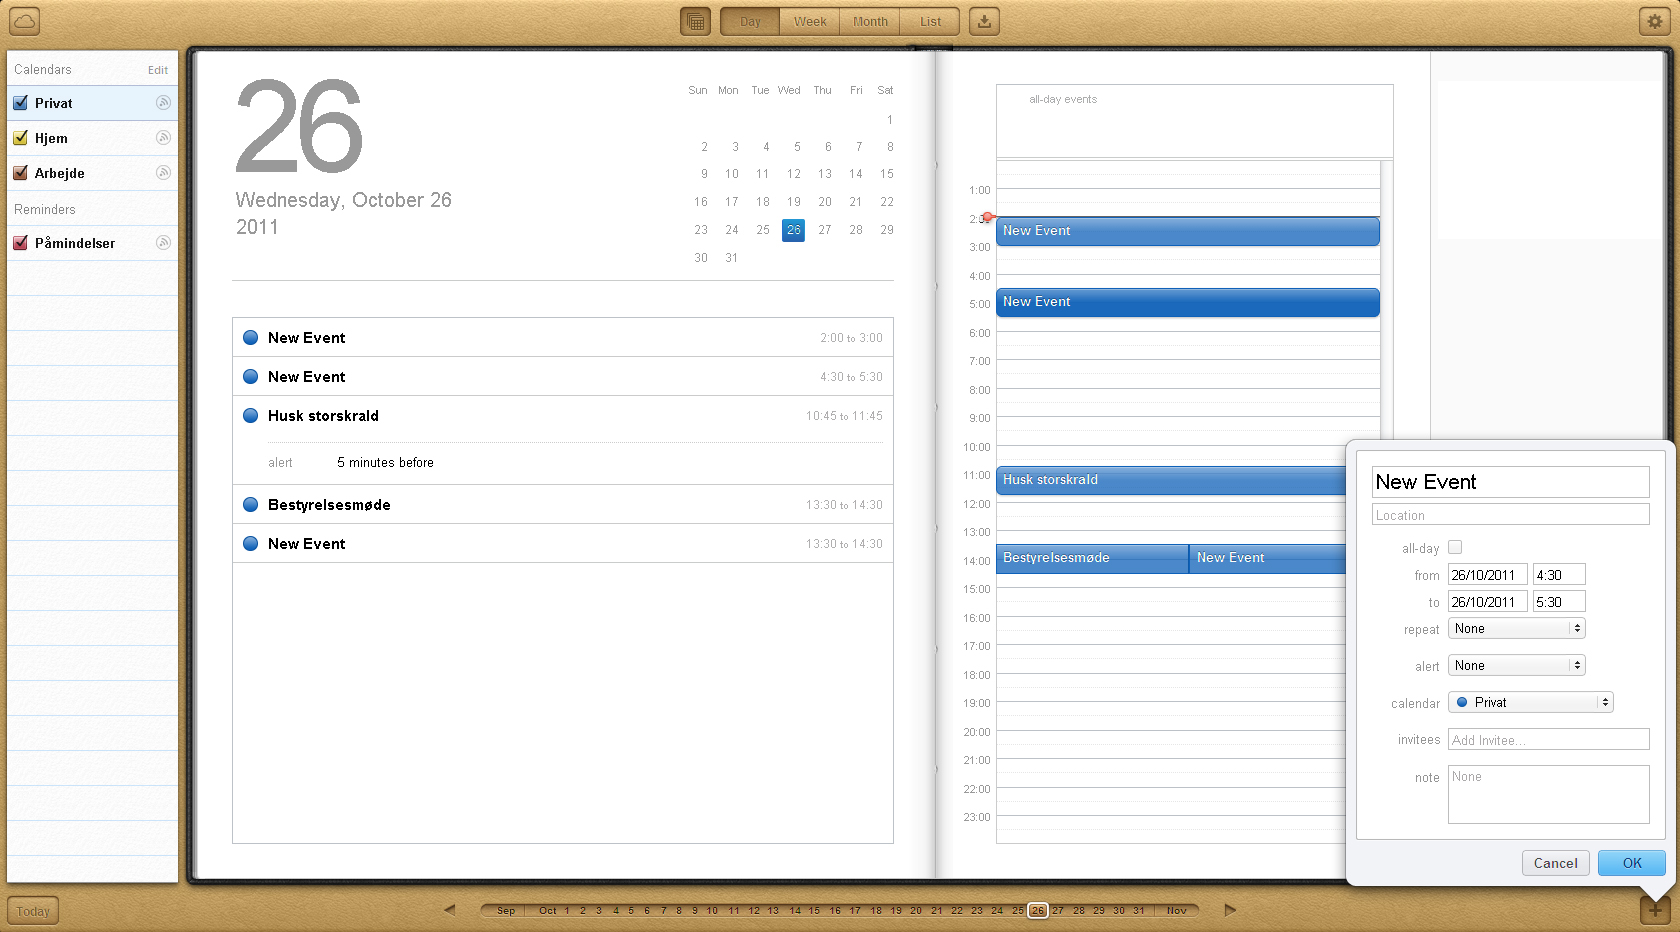1680x932 pixels.
Task: Select New Event block at 2:00 in day grid
Action: [1188, 231]
